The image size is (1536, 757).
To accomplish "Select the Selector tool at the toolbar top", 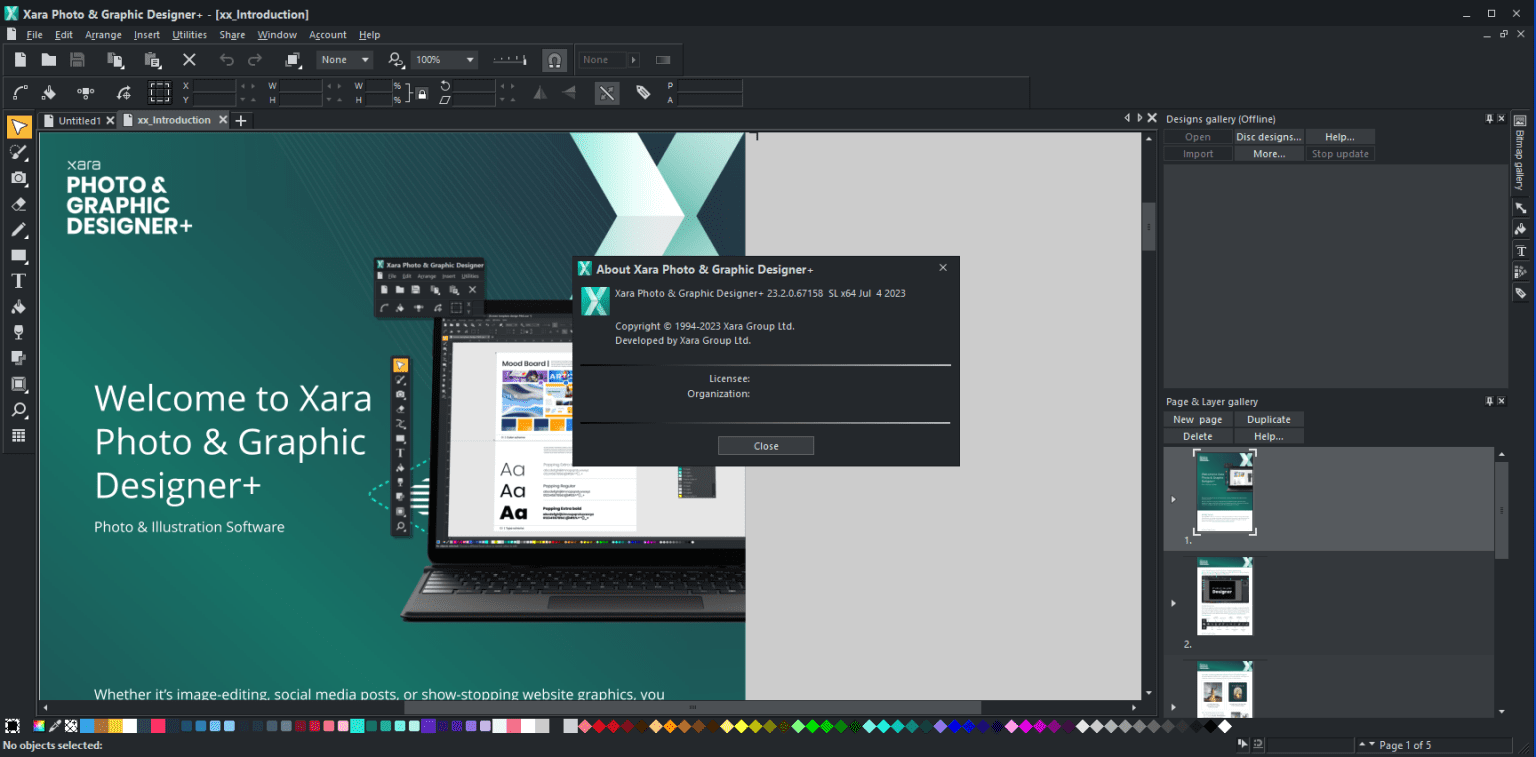I will 18,128.
